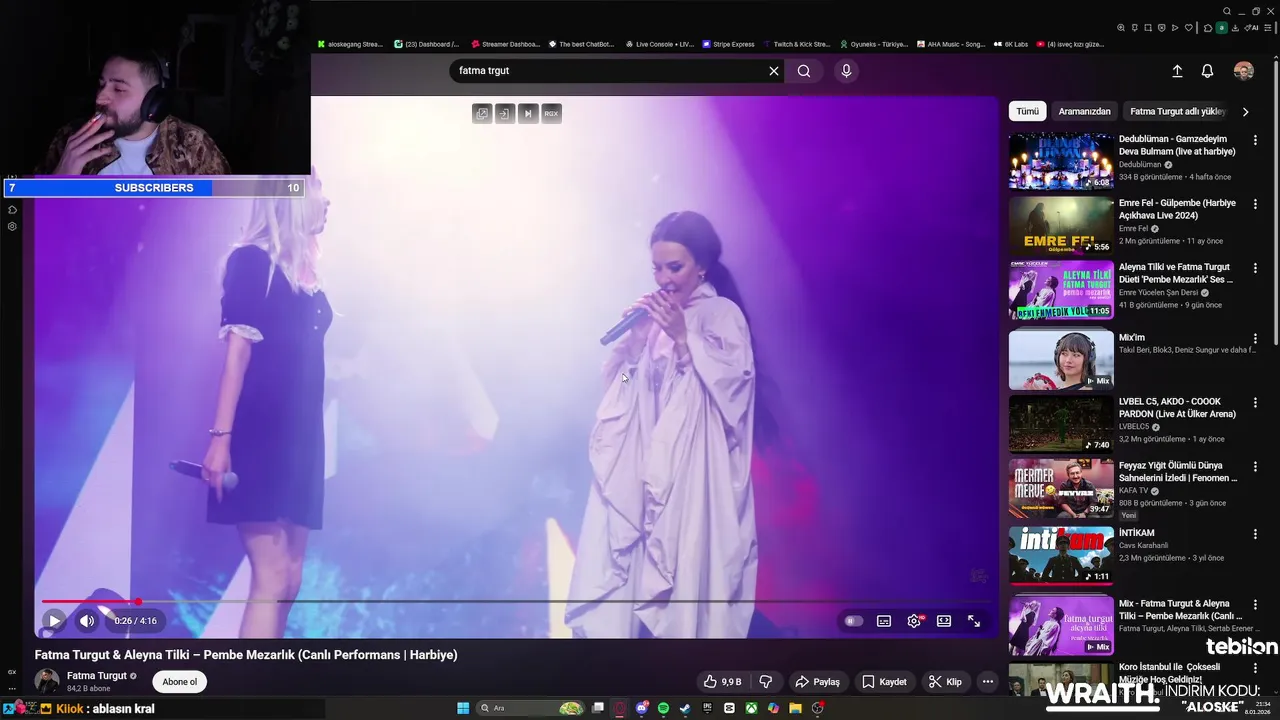Select the 'Aramanızdan' filter chip
The width and height of the screenshot is (1280, 720).
pyautogui.click(x=1084, y=111)
